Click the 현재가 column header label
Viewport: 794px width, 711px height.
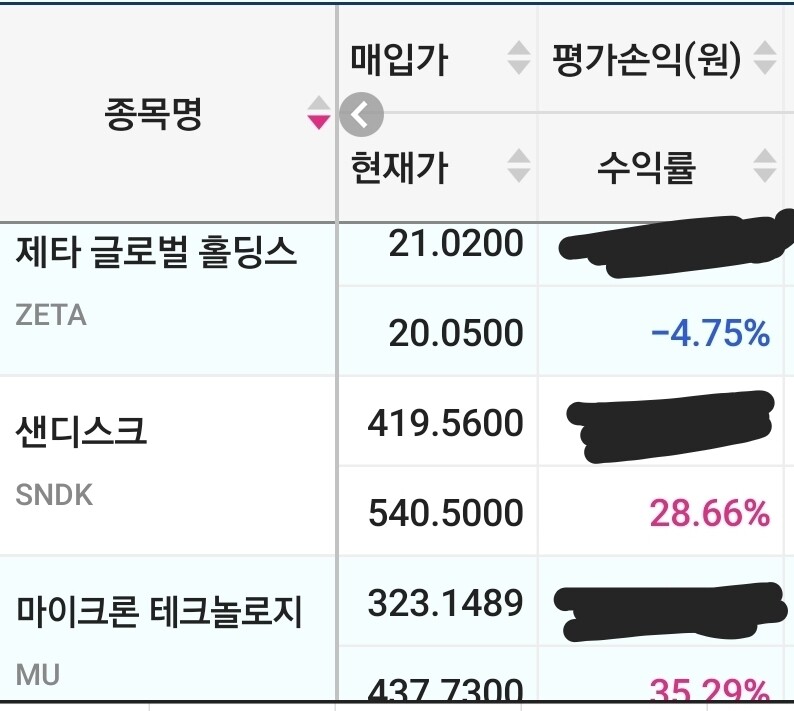click(399, 167)
